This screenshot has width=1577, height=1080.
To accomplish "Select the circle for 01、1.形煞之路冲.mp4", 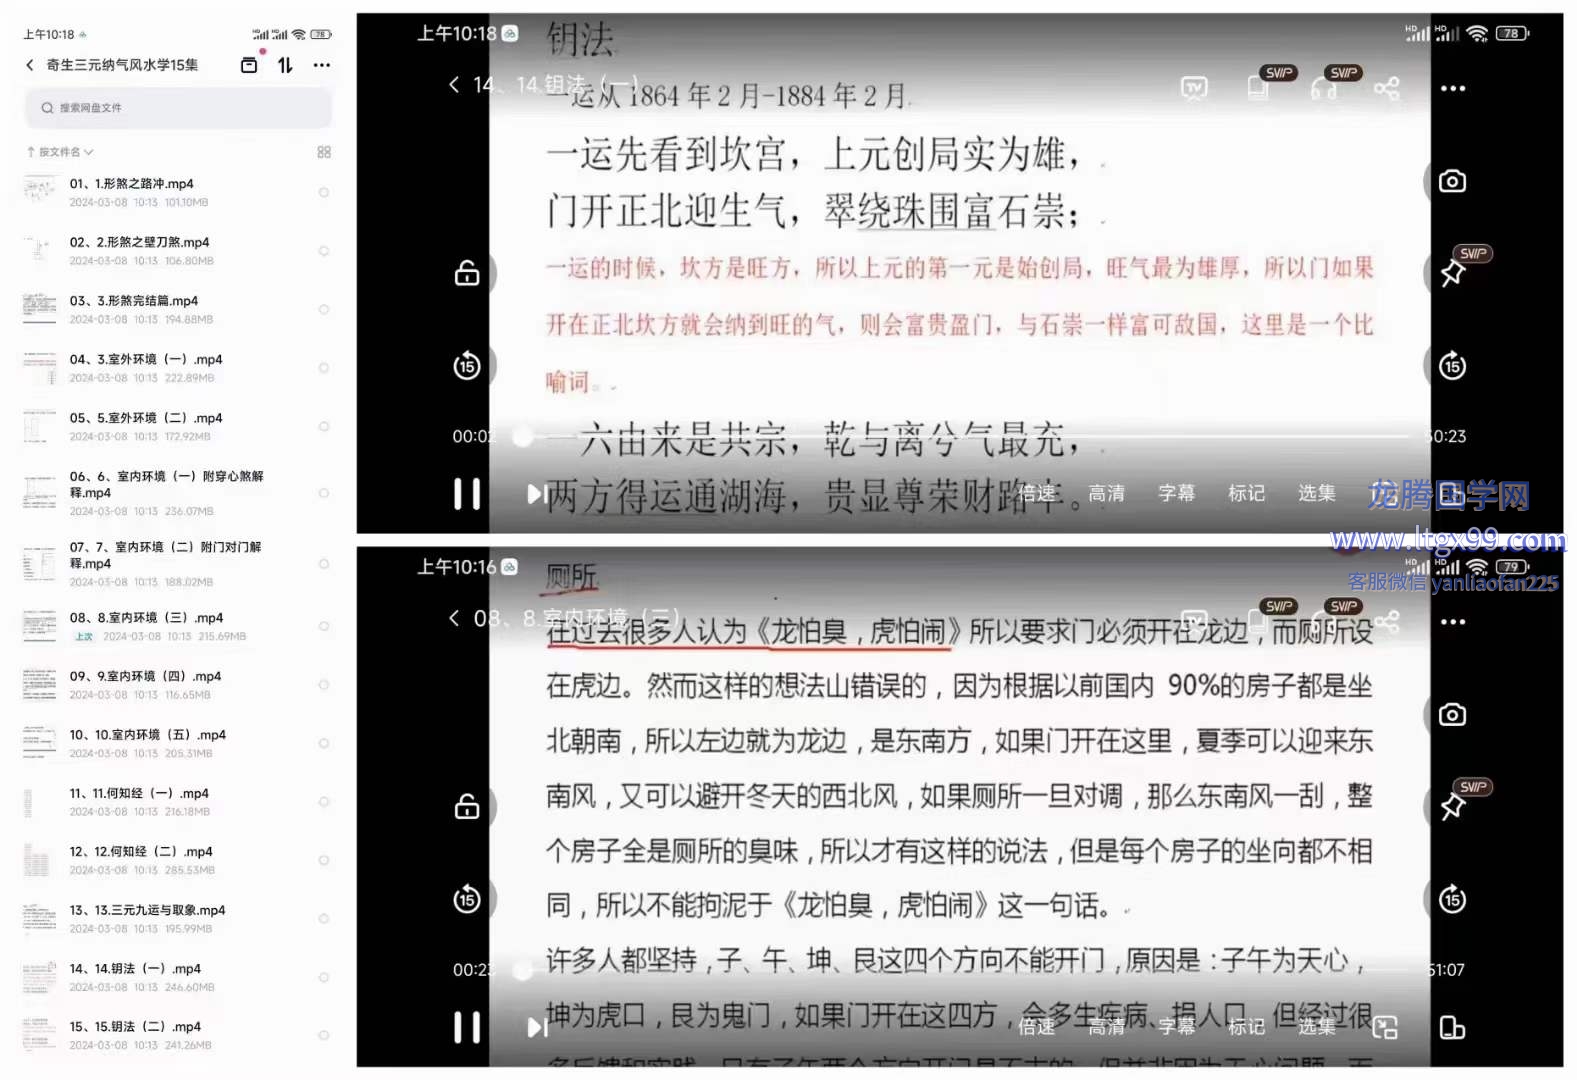I will click(323, 192).
